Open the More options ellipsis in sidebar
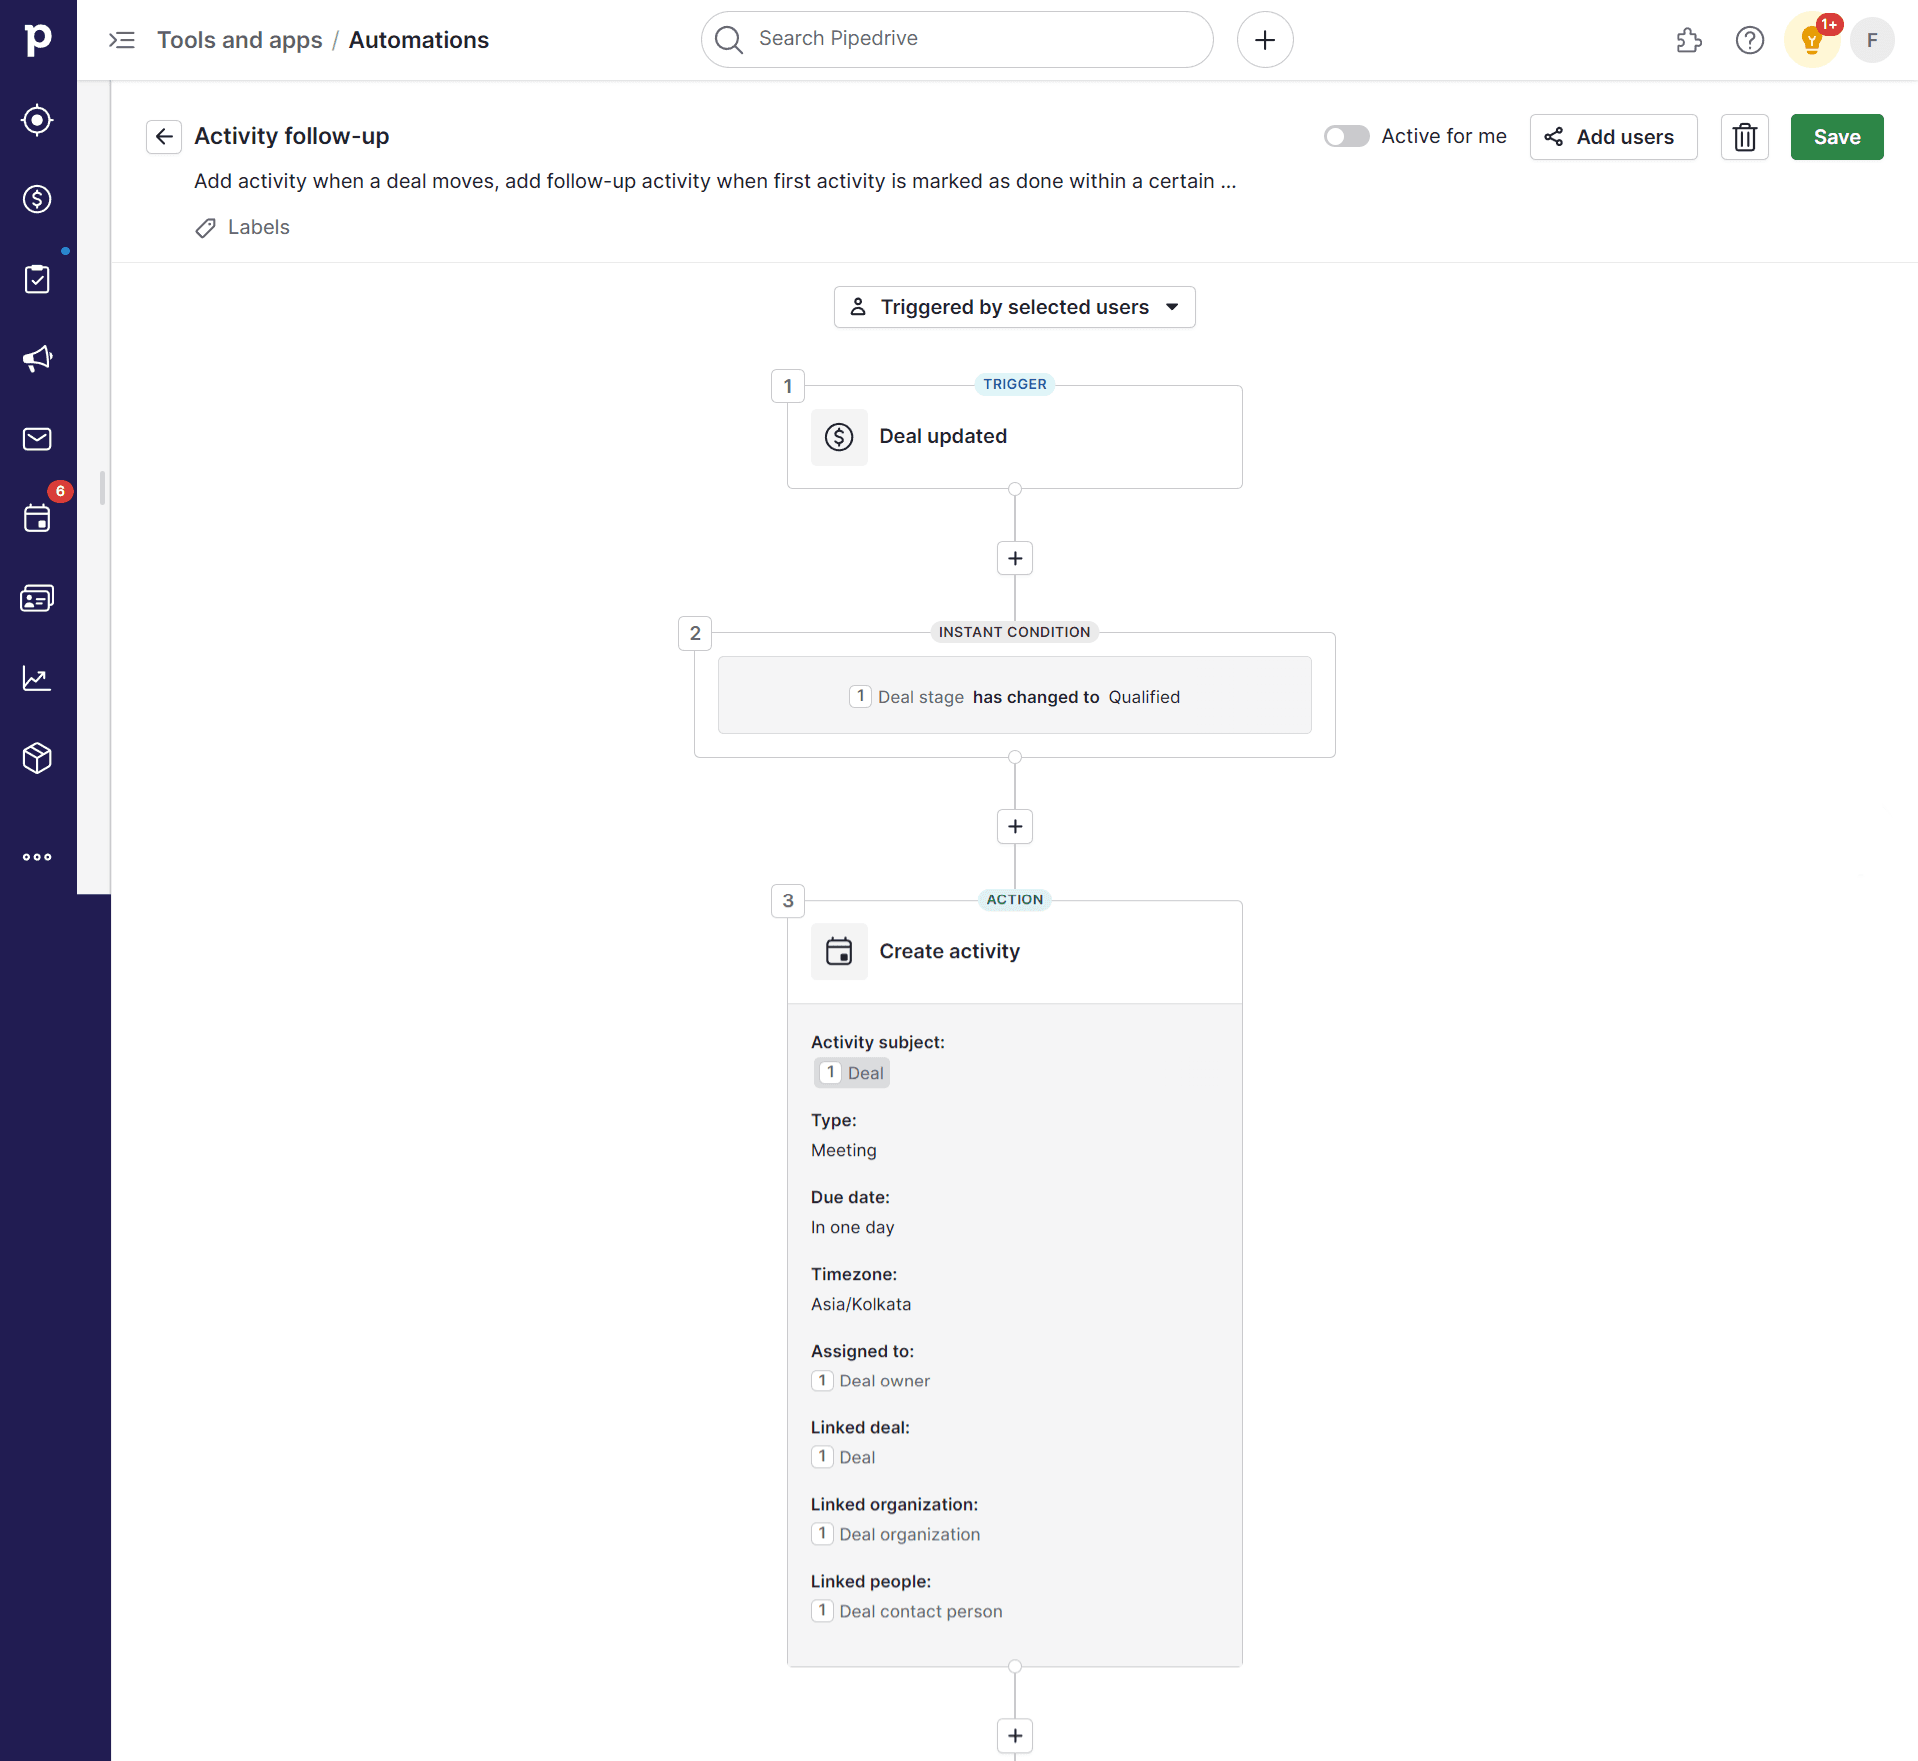Image resolution: width=1918 pixels, height=1761 pixels. tap(37, 857)
